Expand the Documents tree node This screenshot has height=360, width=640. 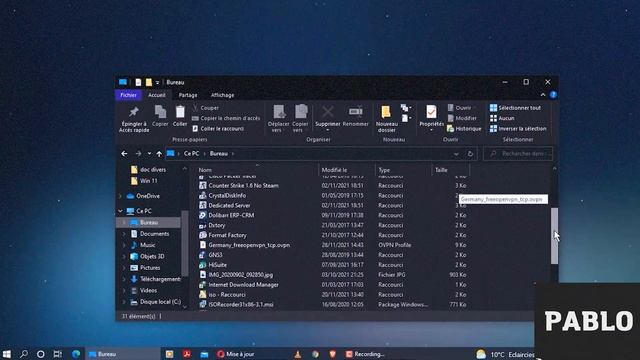pyautogui.click(x=124, y=234)
